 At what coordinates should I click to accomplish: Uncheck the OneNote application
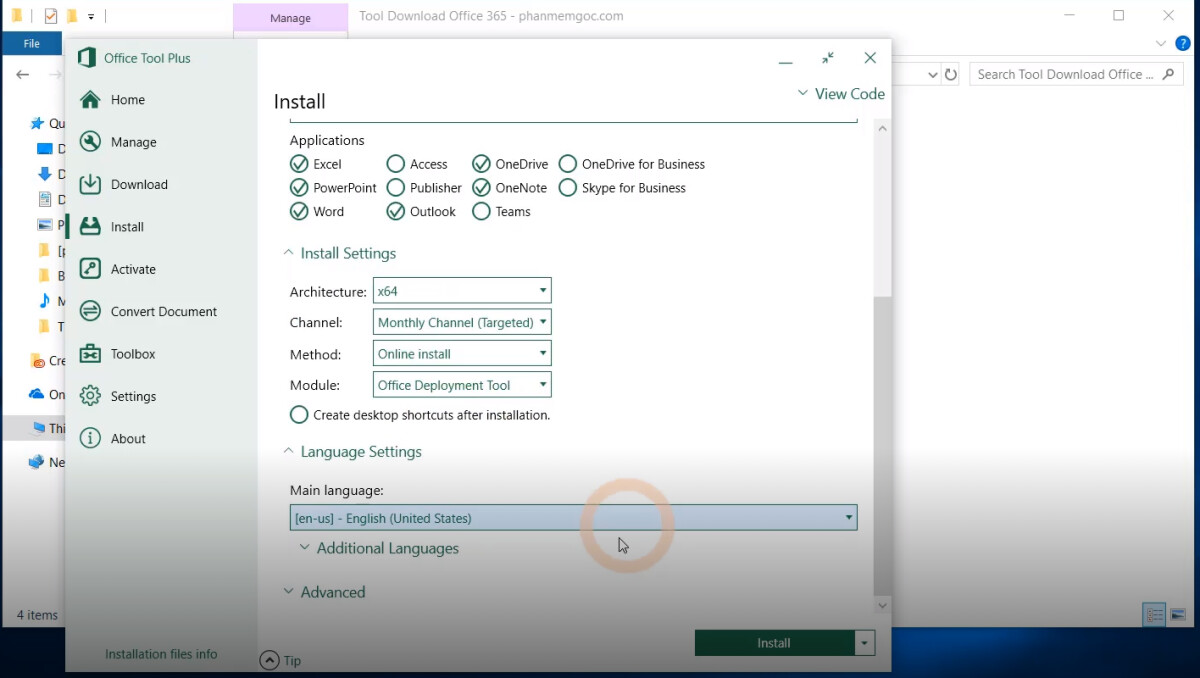(x=481, y=188)
